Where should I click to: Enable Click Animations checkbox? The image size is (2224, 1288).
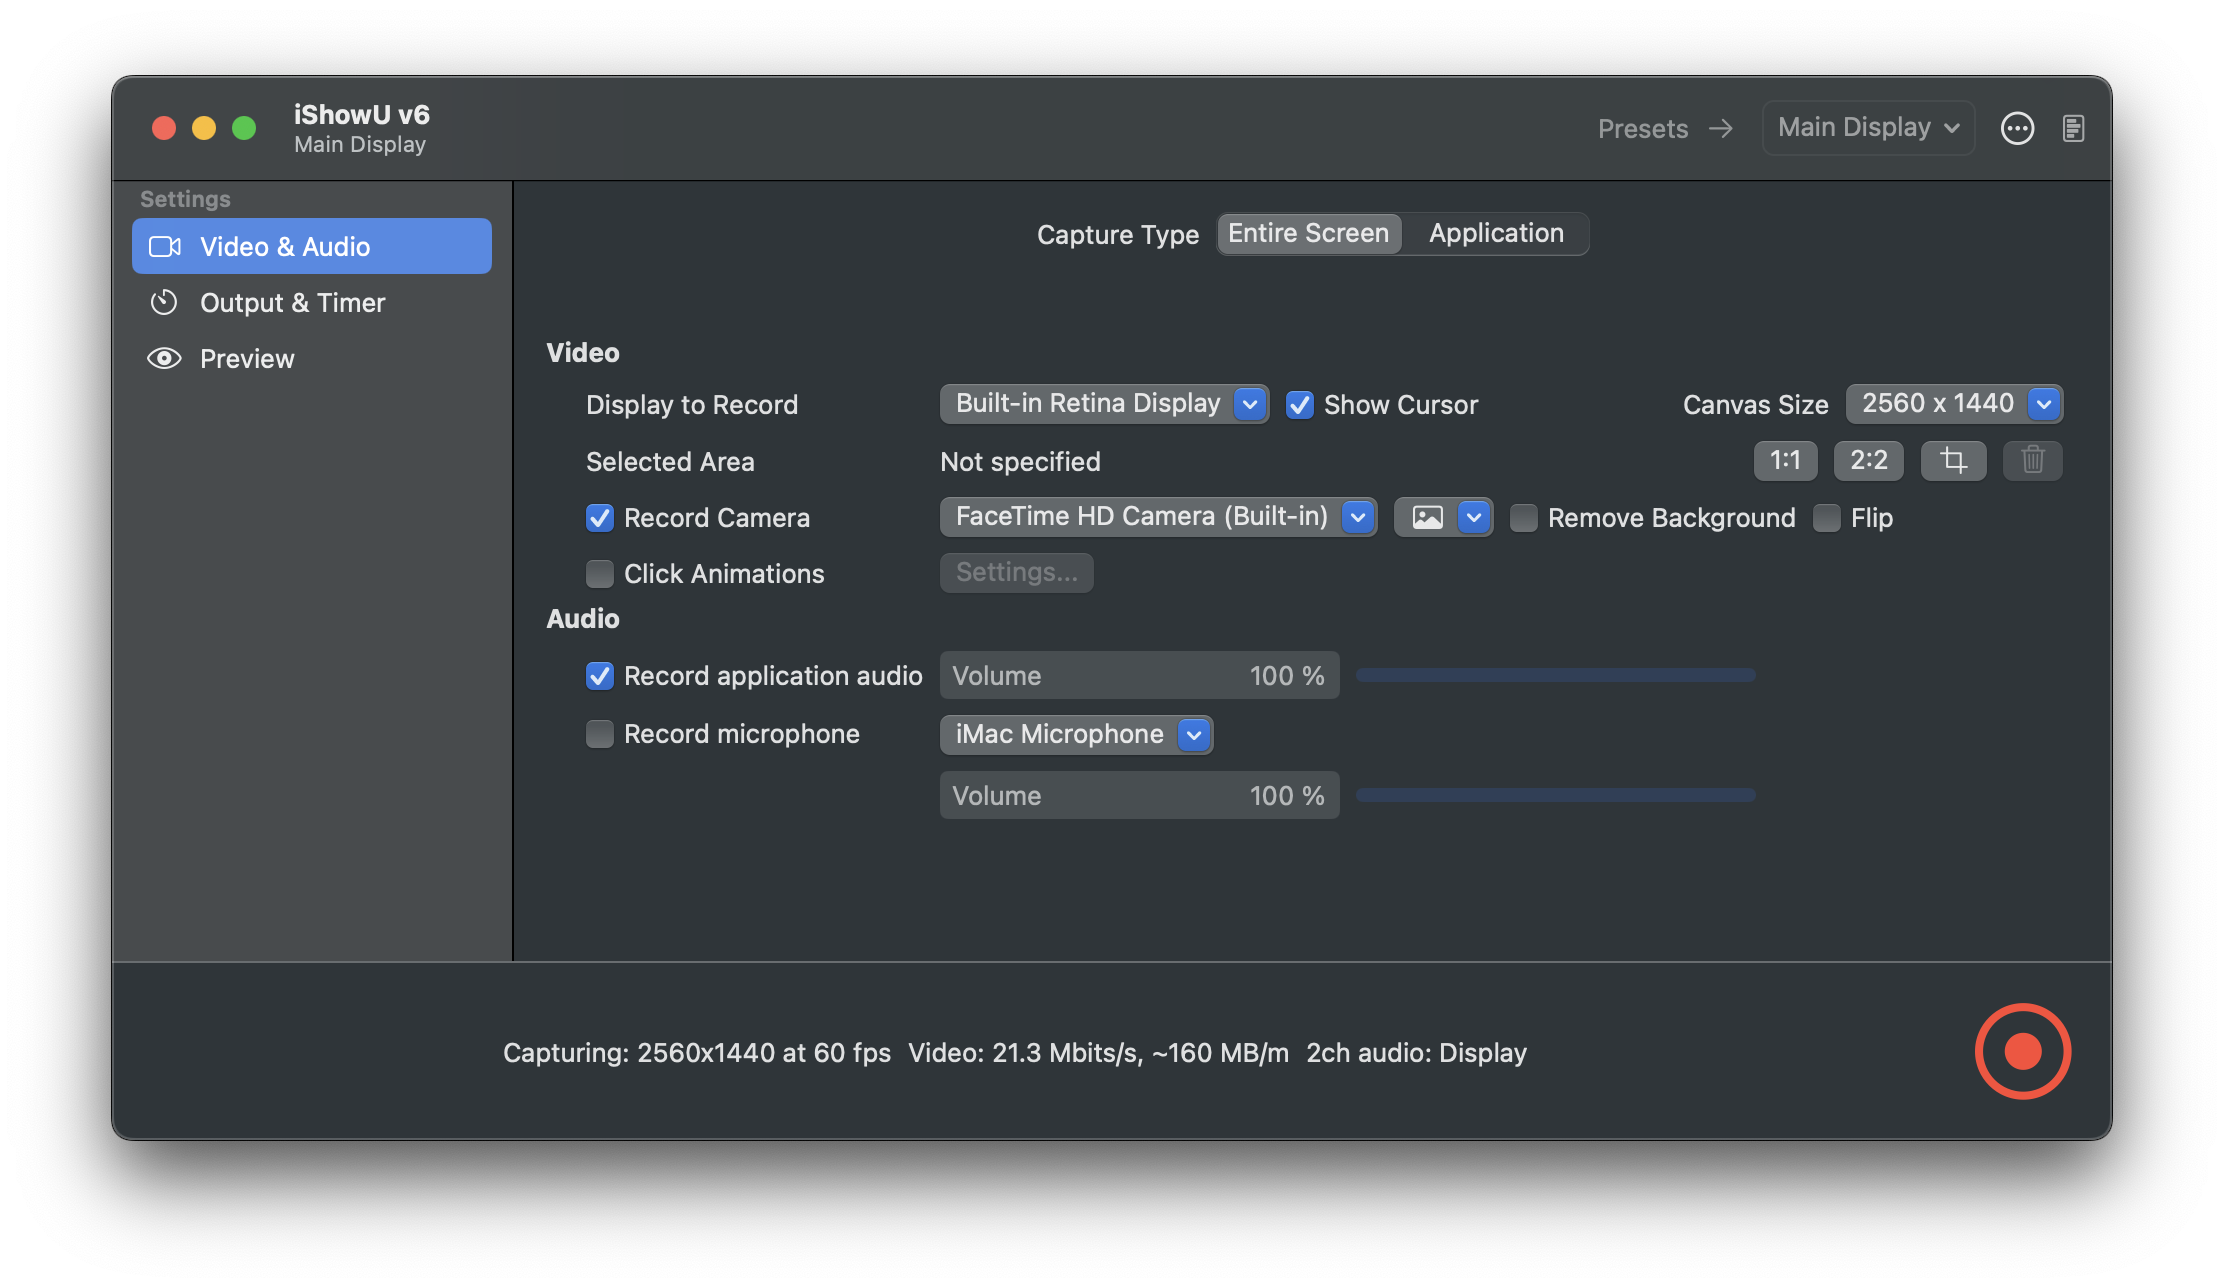pyautogui.click(x=599, y=574)
